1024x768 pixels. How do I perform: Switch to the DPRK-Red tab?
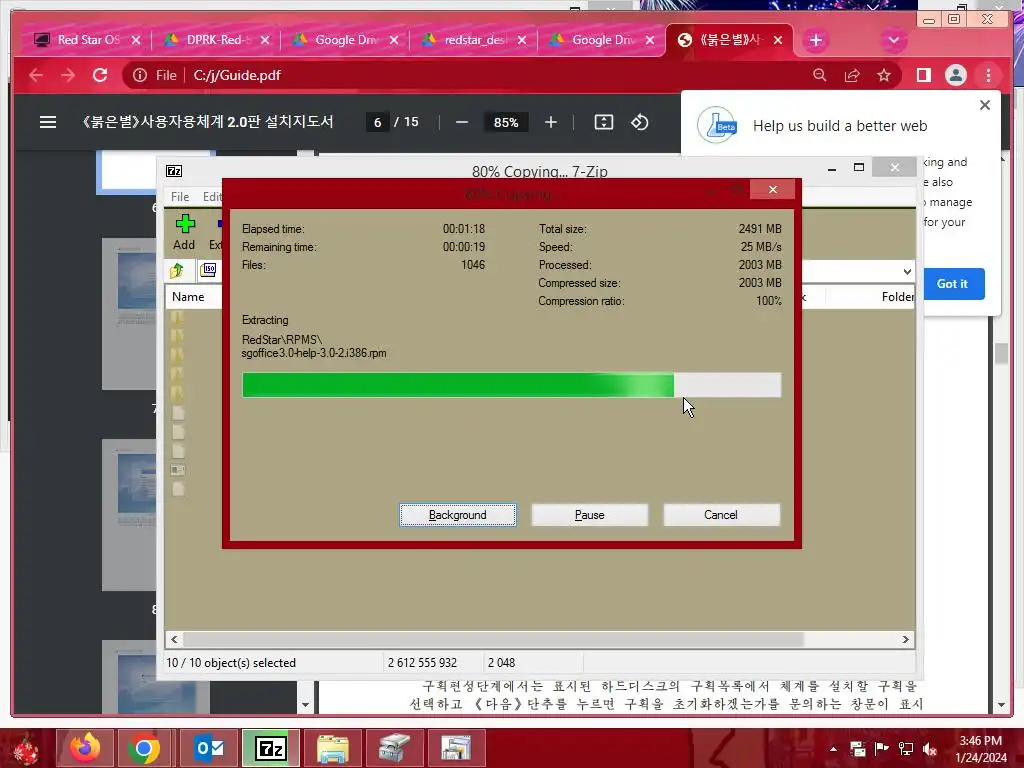[216, 40]
